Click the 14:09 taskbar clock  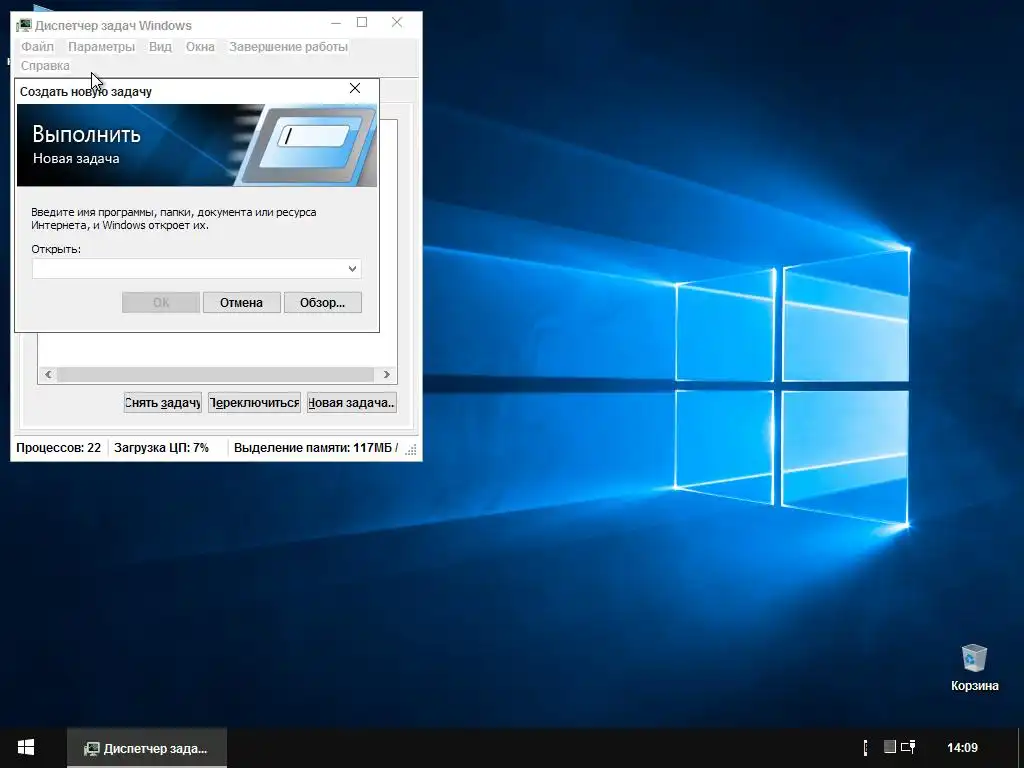pos(962,748)
